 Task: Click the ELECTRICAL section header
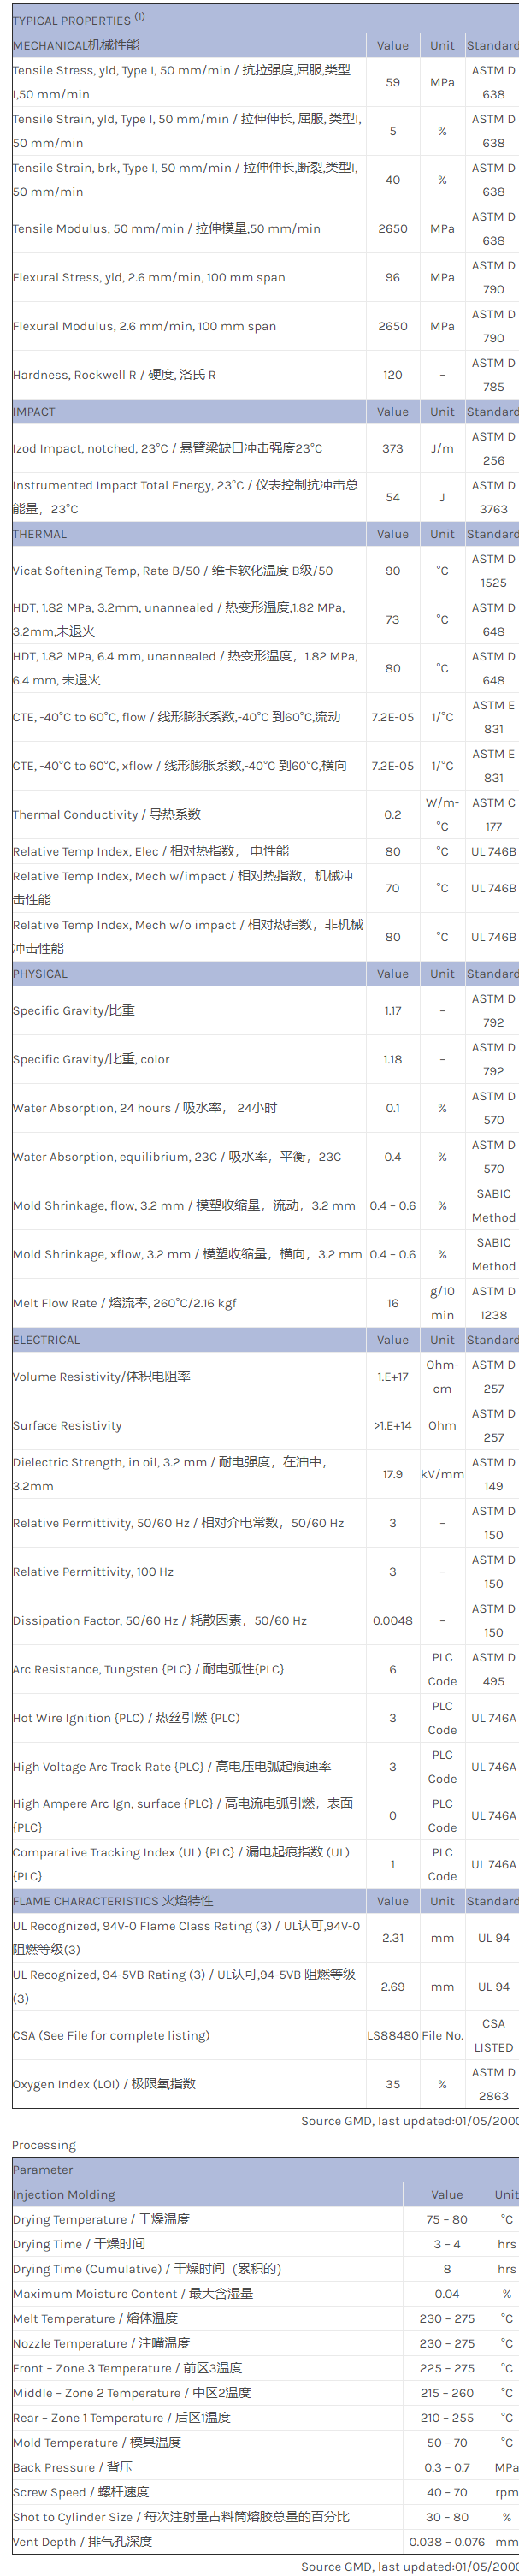(46, 1340)
